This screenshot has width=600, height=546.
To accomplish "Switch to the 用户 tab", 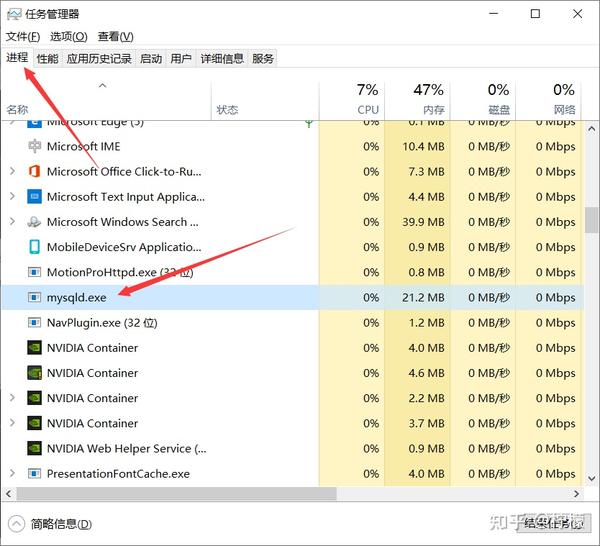I will tap(181, 59).
